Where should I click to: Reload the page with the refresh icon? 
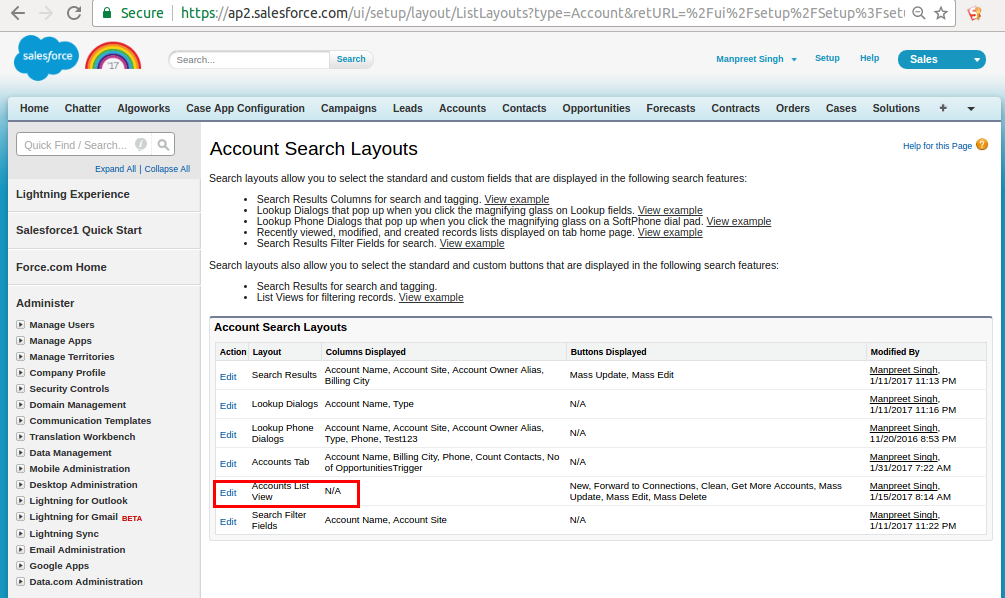[74, 14]
